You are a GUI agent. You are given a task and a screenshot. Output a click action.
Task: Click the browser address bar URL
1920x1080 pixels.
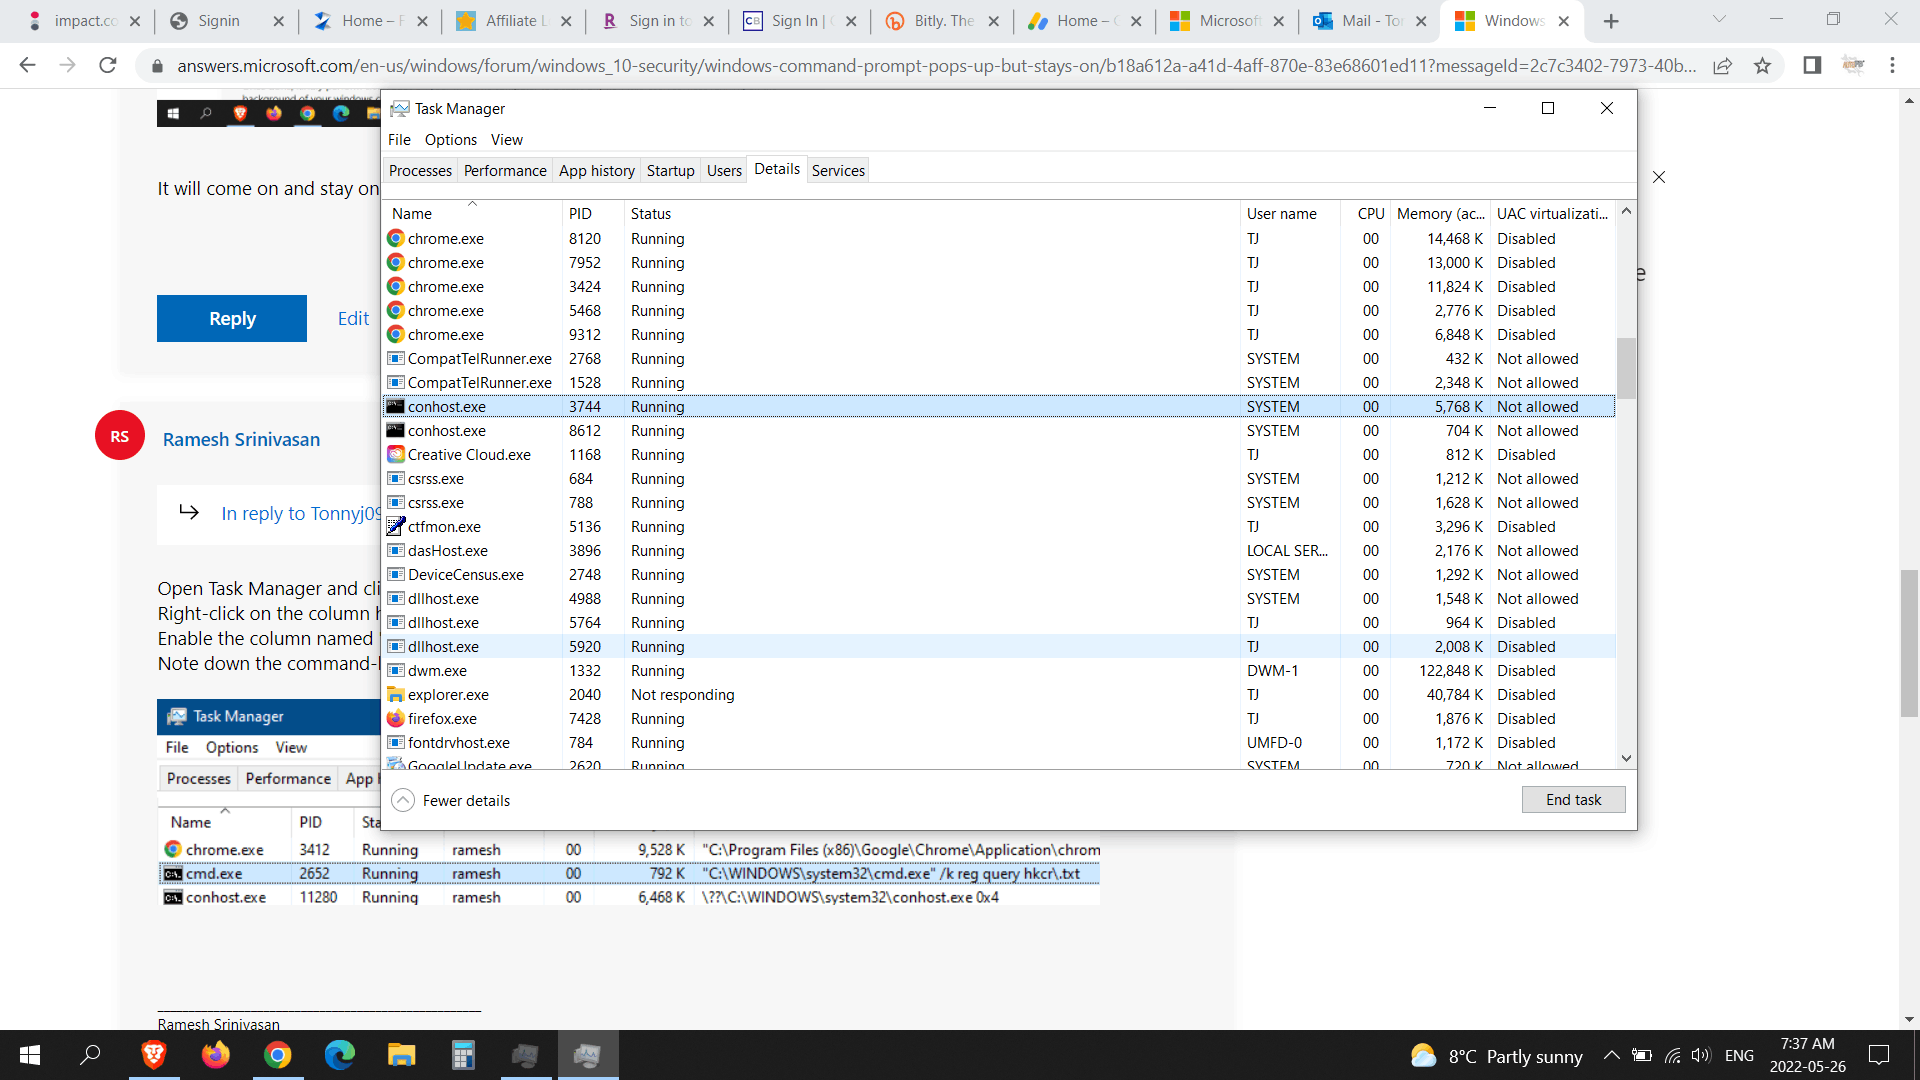point(936,66)
